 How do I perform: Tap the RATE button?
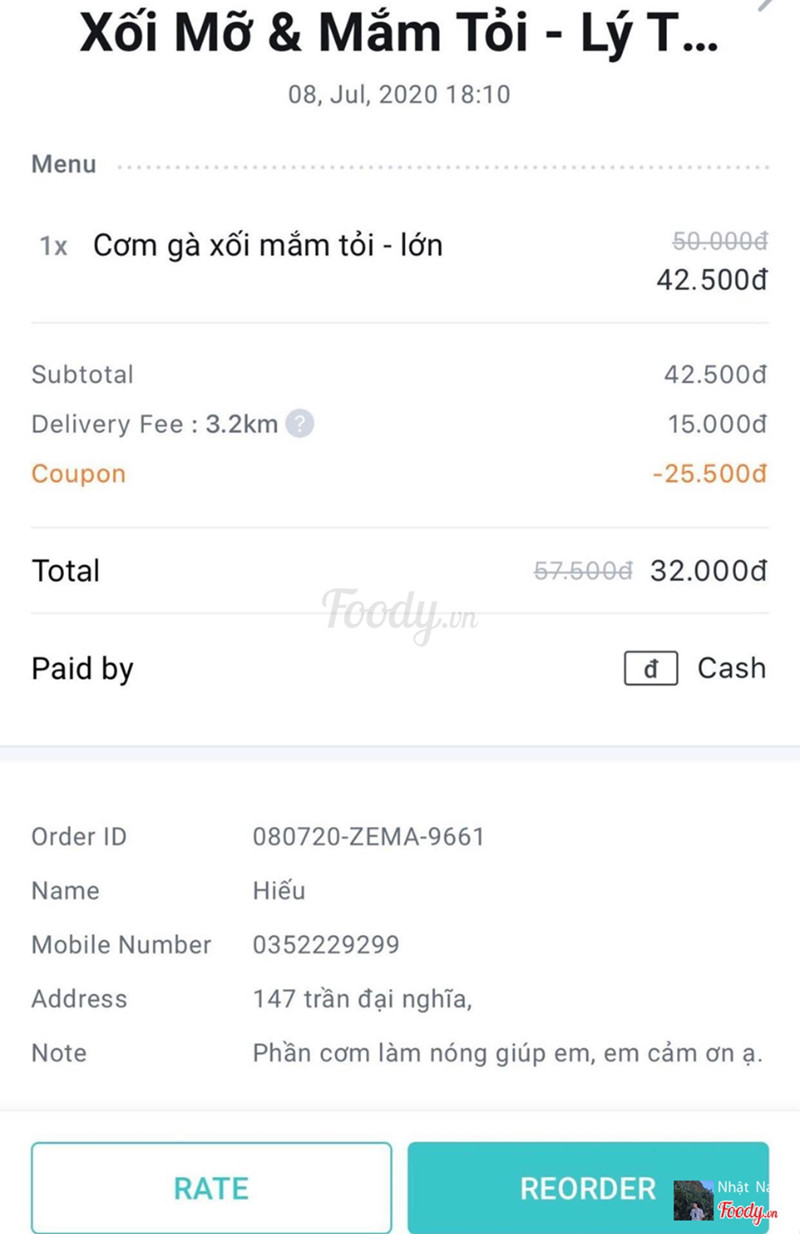(211, 1188)
